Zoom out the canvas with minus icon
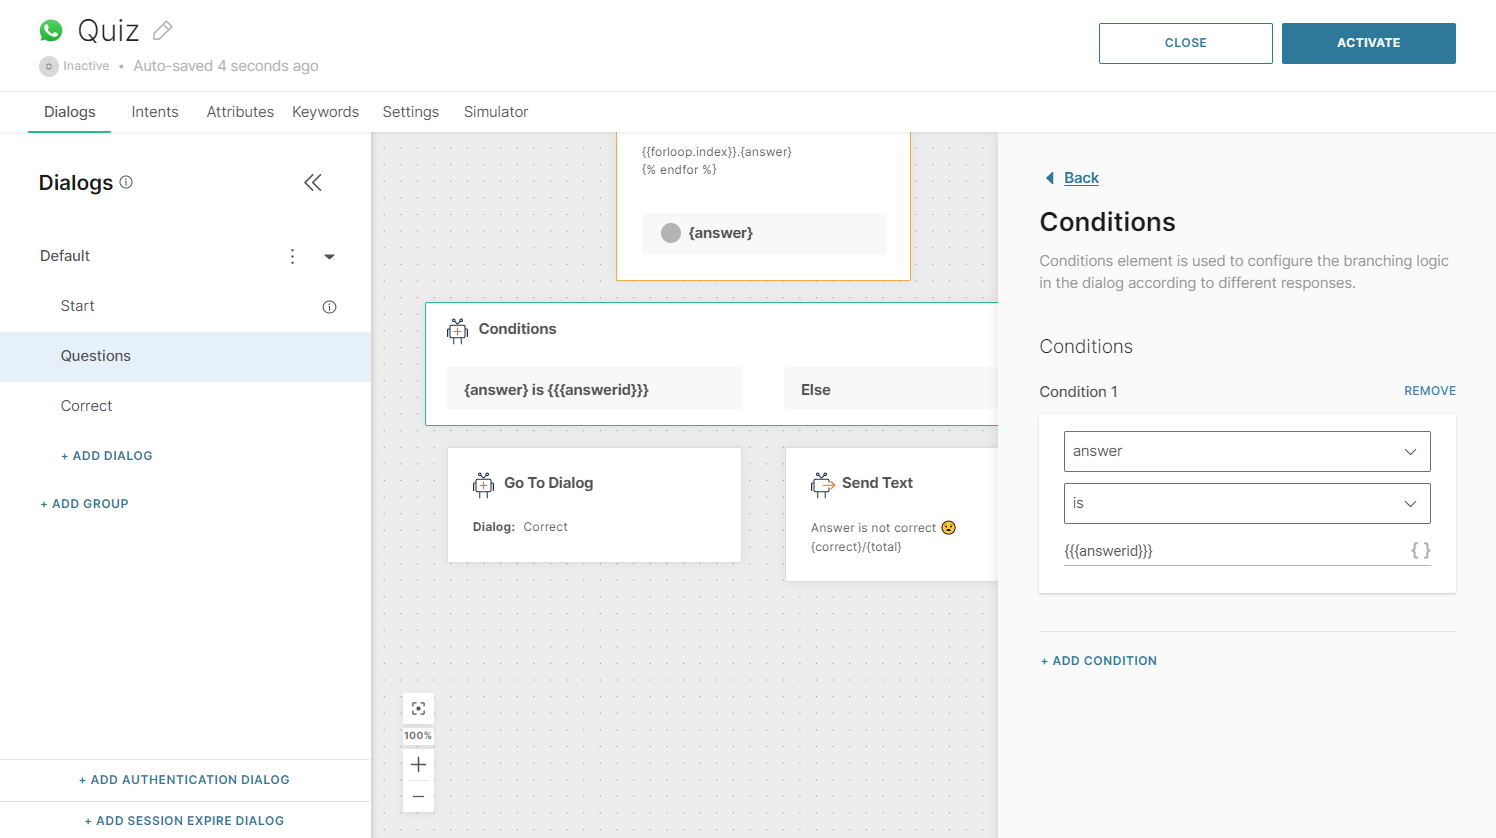The image size is (1496, 838). (x=418, y=797)
